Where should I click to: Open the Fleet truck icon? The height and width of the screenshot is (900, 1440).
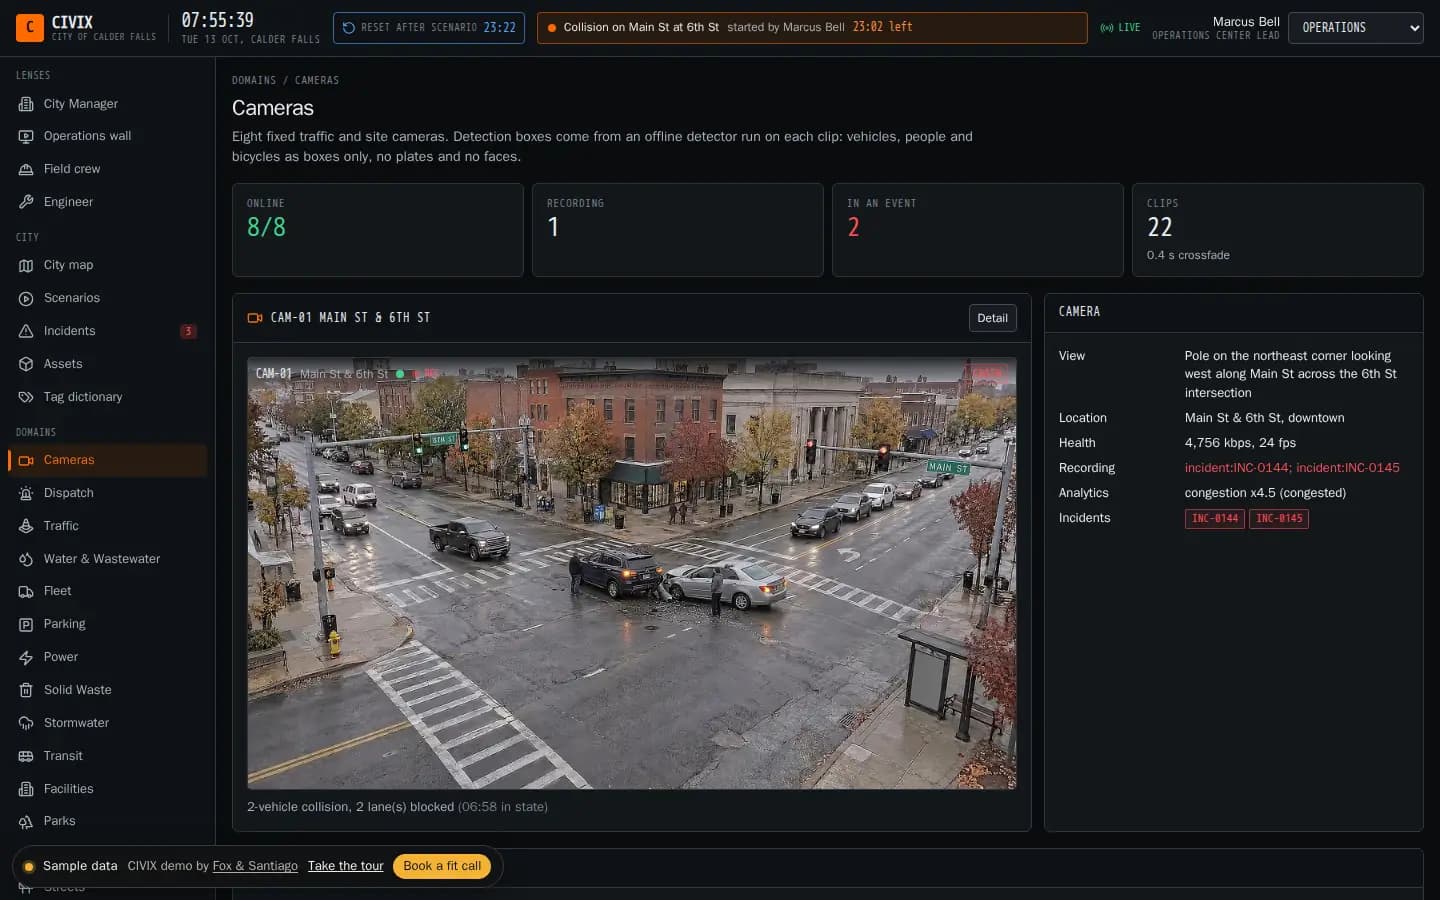tap(26, 591)
